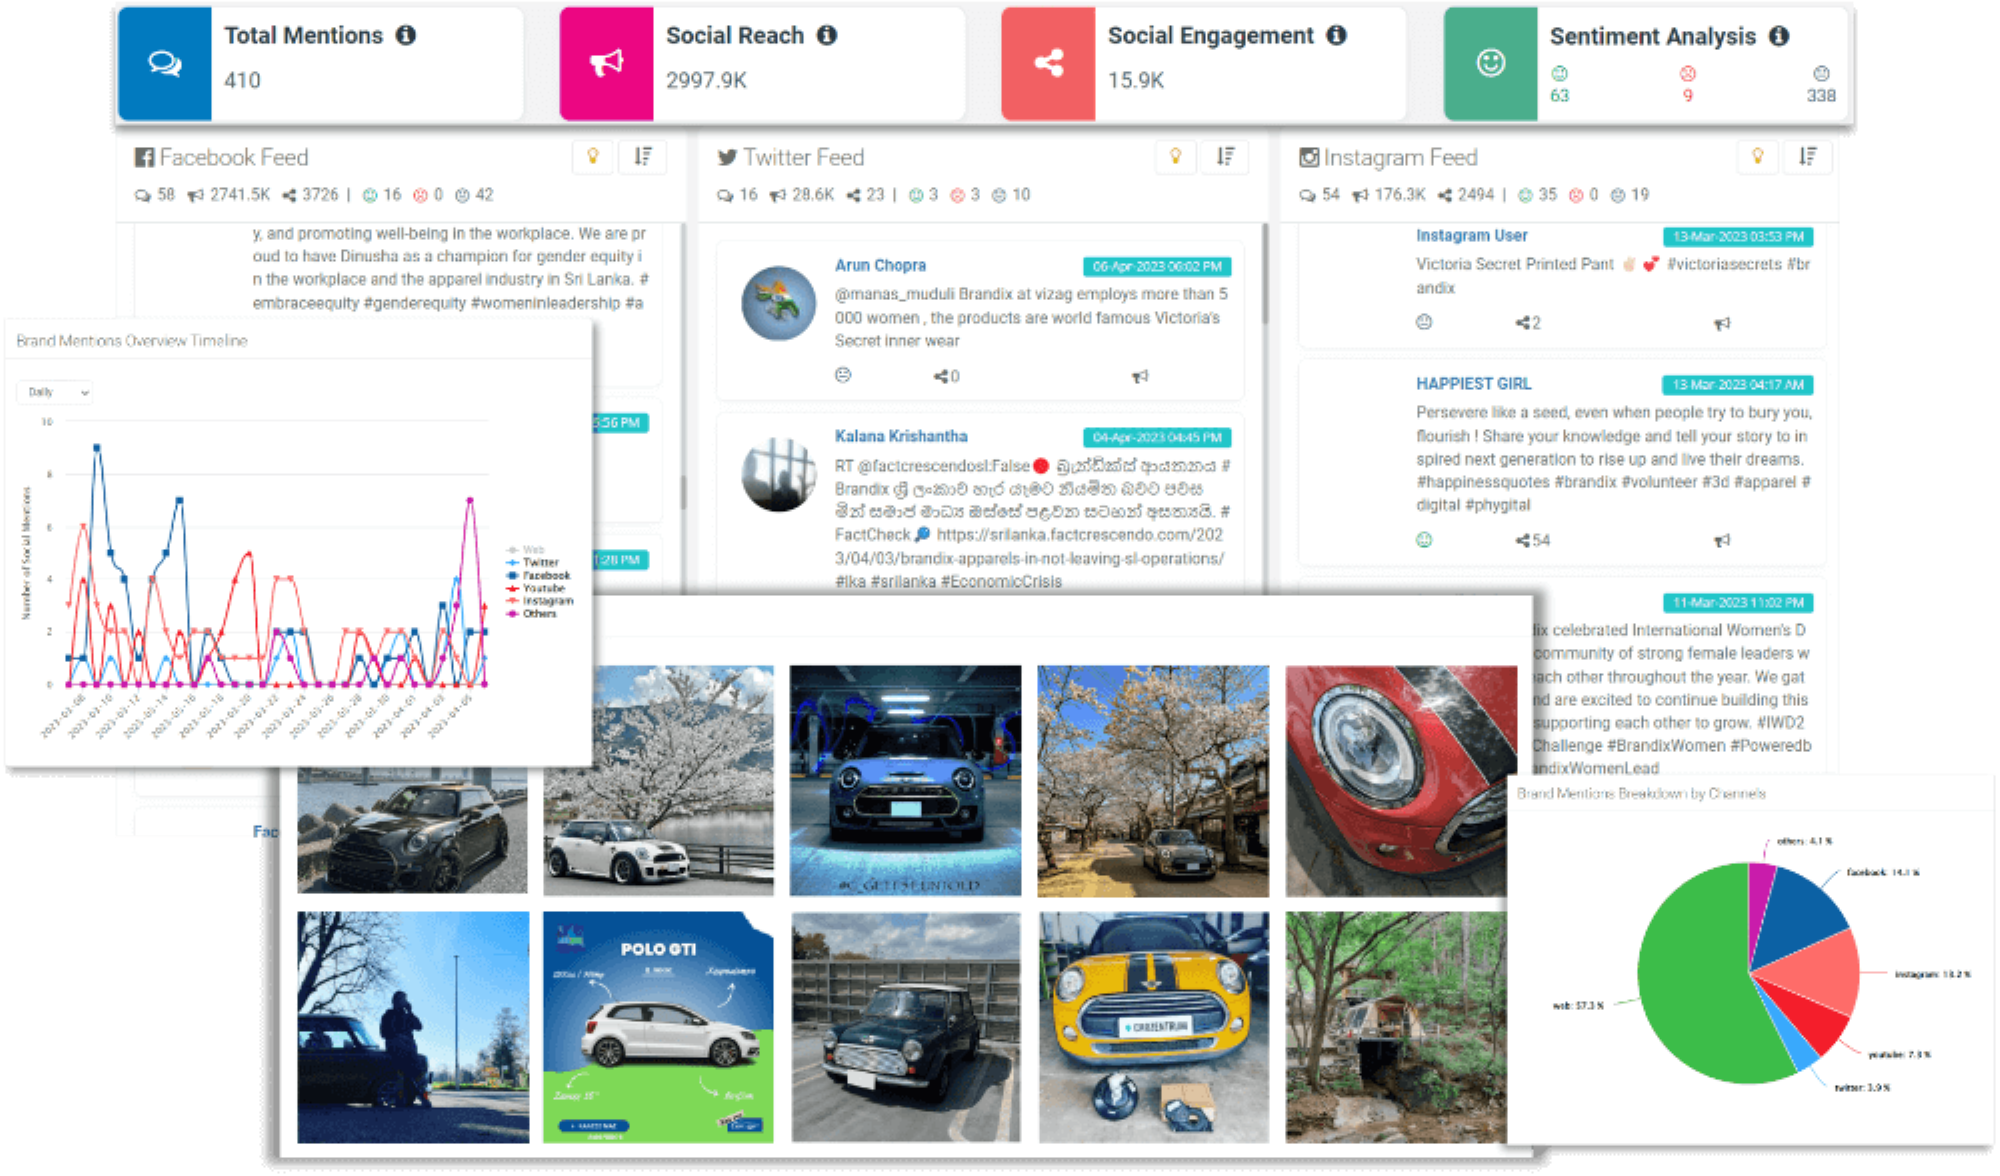Open Sentiment Analysis info tooltip

(1778, 36)
